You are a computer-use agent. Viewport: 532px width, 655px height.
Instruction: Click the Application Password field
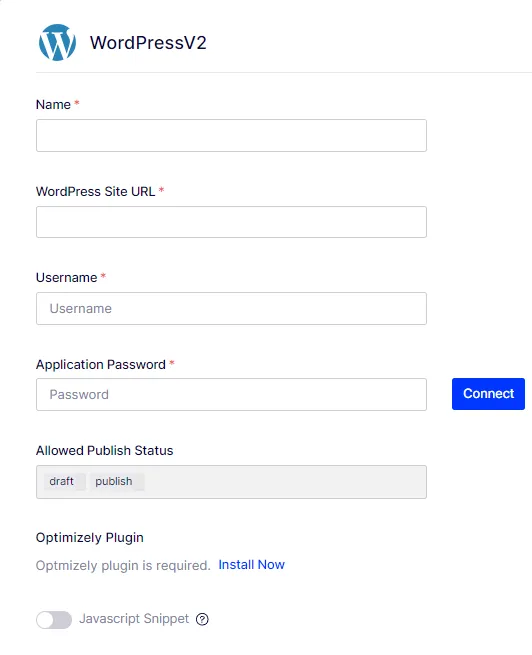click(231, 394)
